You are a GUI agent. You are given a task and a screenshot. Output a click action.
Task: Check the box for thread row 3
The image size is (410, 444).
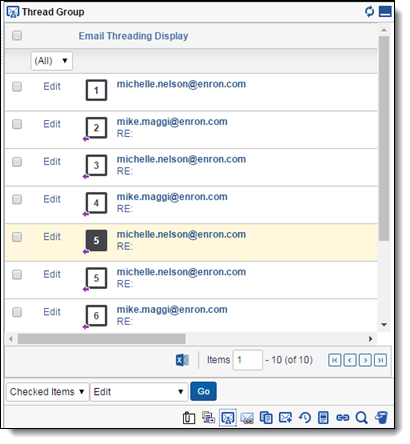[x=17, y=162]
